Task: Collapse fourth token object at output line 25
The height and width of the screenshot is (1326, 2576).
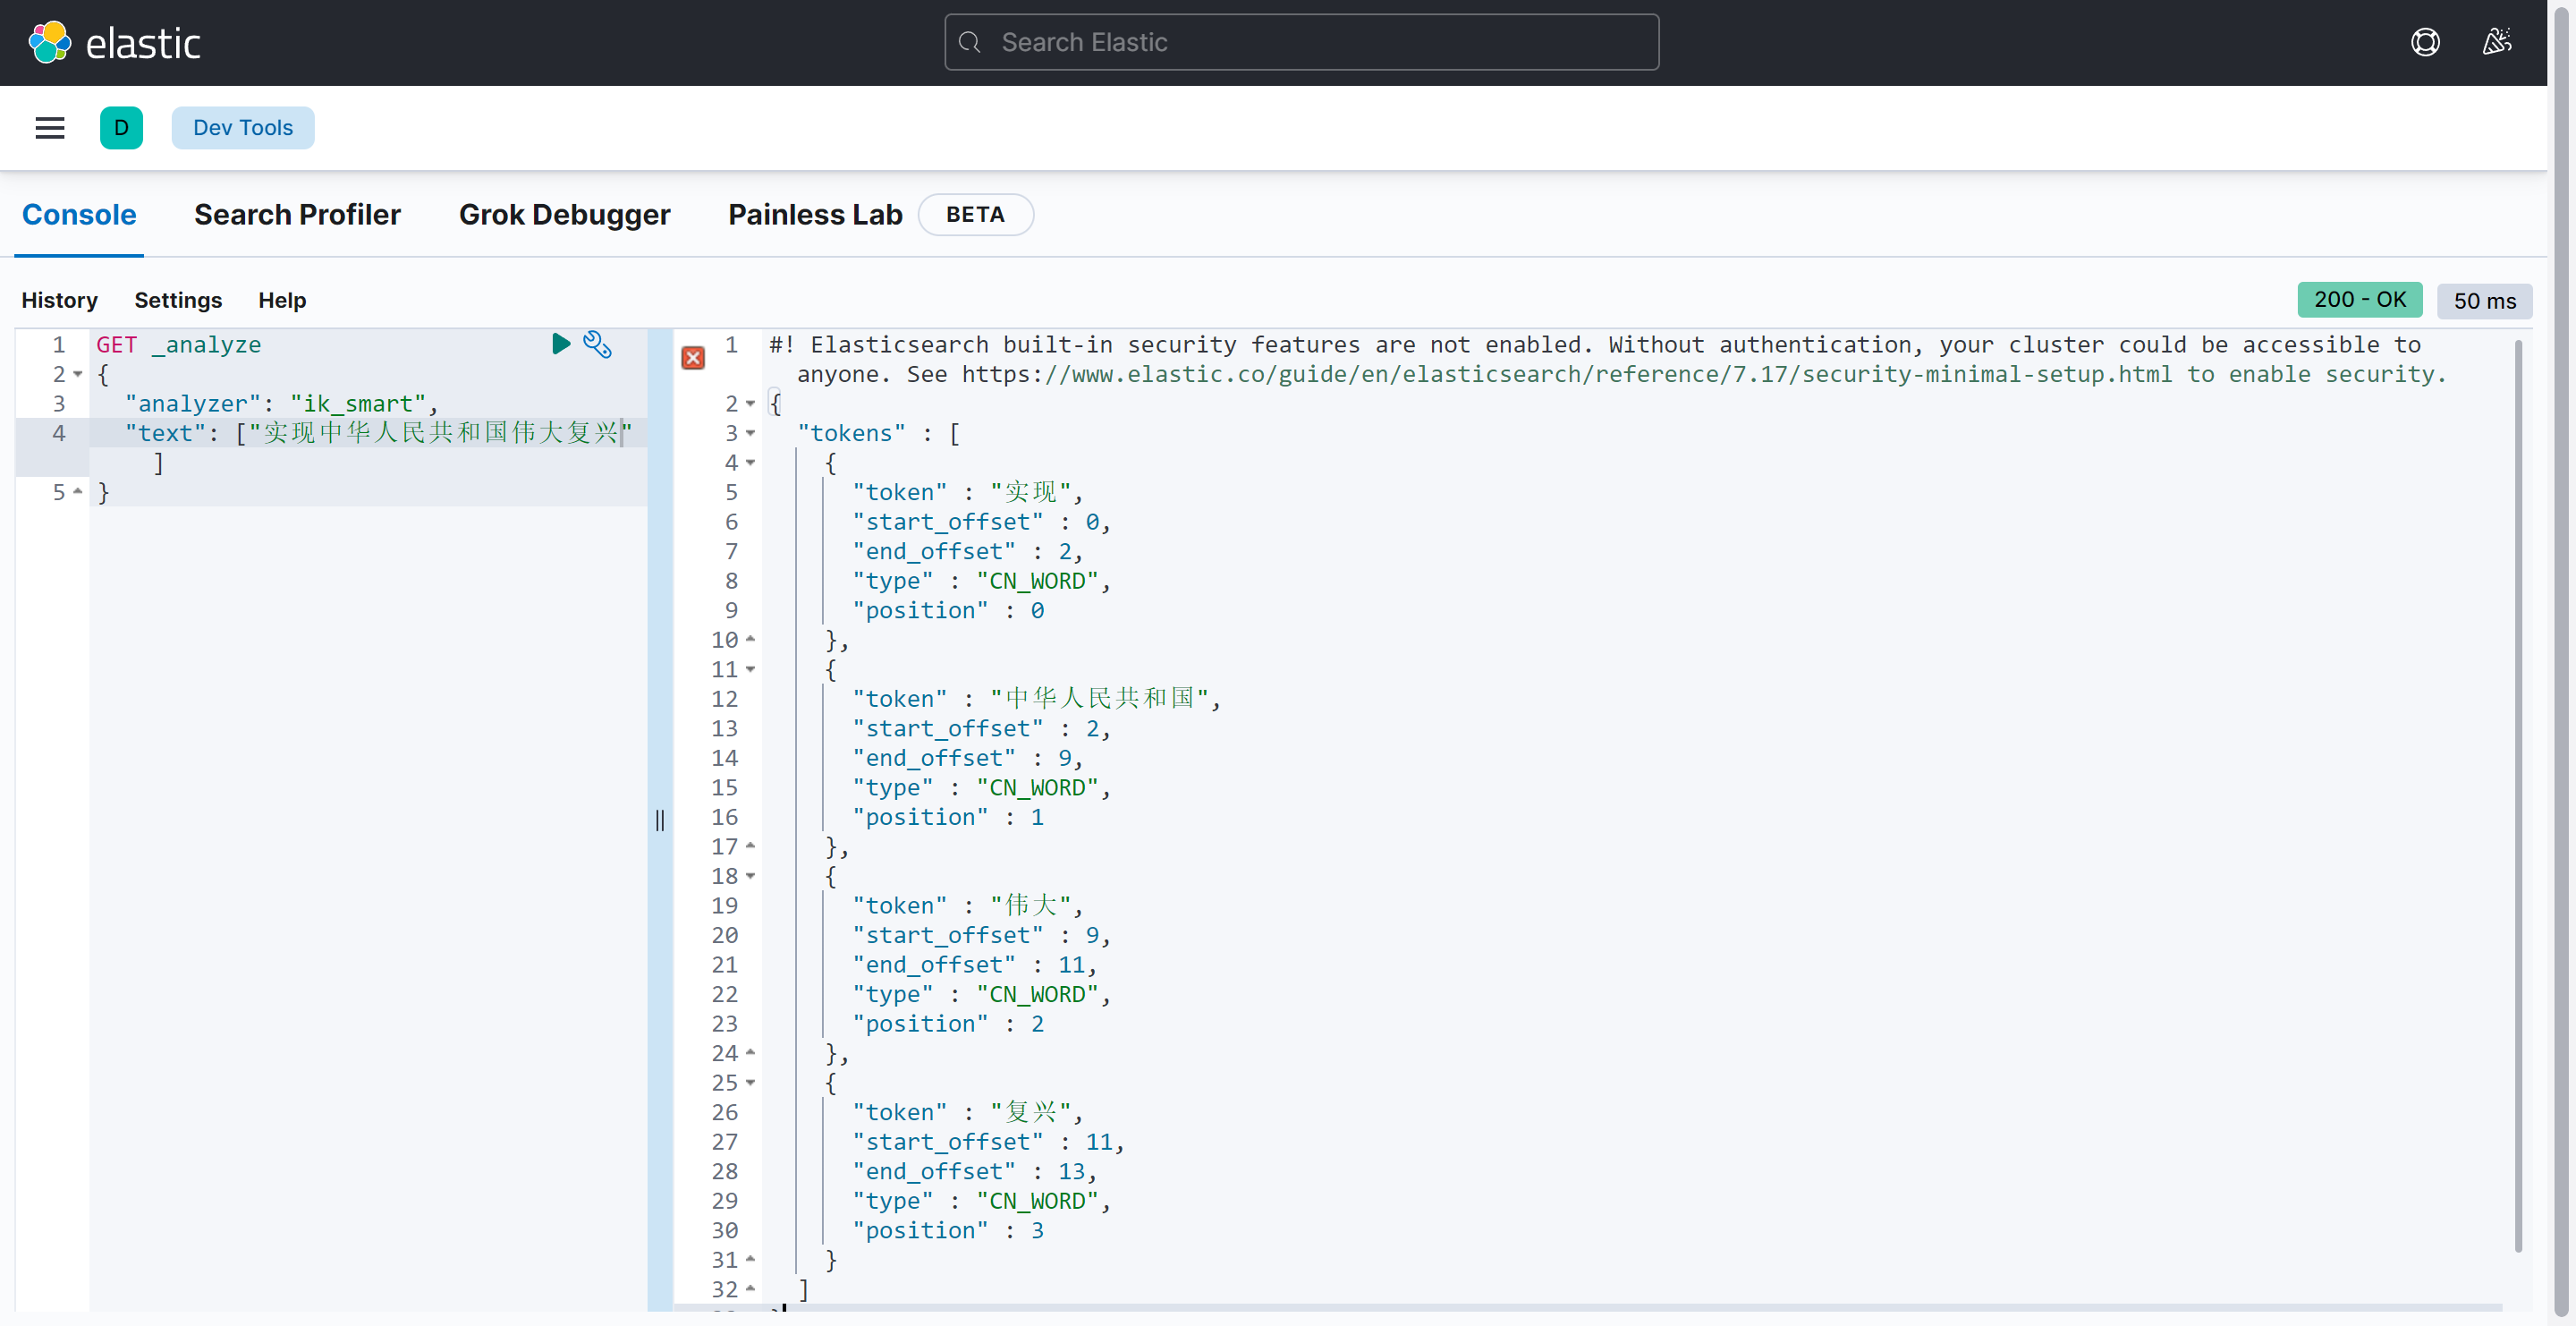Action: coord(750,1083)
